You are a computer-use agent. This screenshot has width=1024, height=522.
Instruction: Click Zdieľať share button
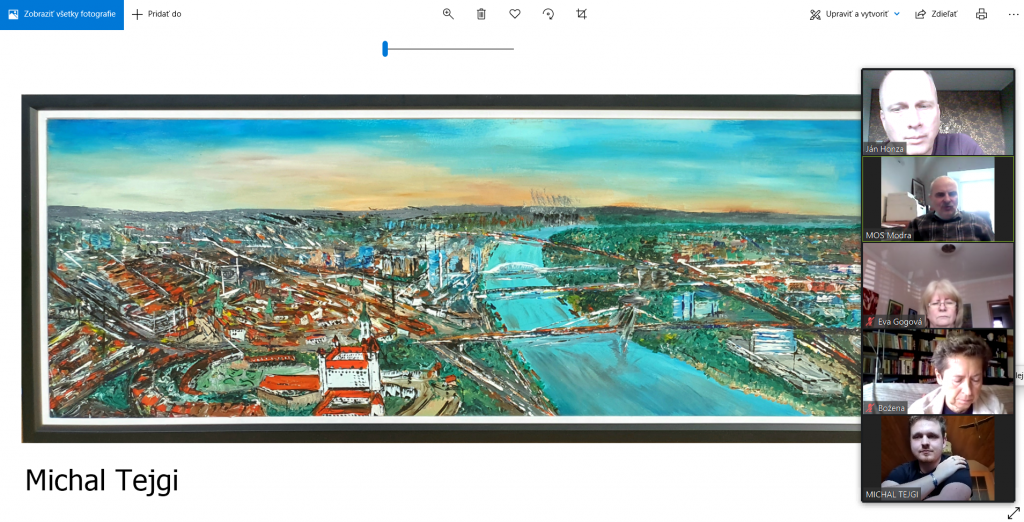(x=936, y=14)
